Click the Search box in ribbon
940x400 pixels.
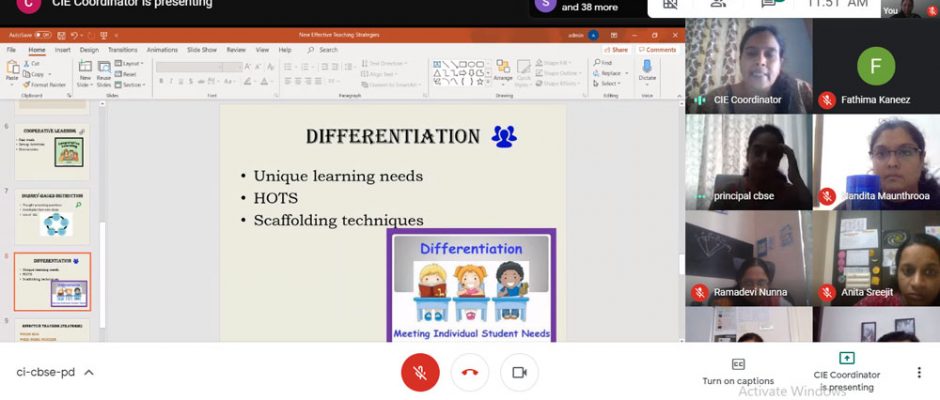[324, 50]
